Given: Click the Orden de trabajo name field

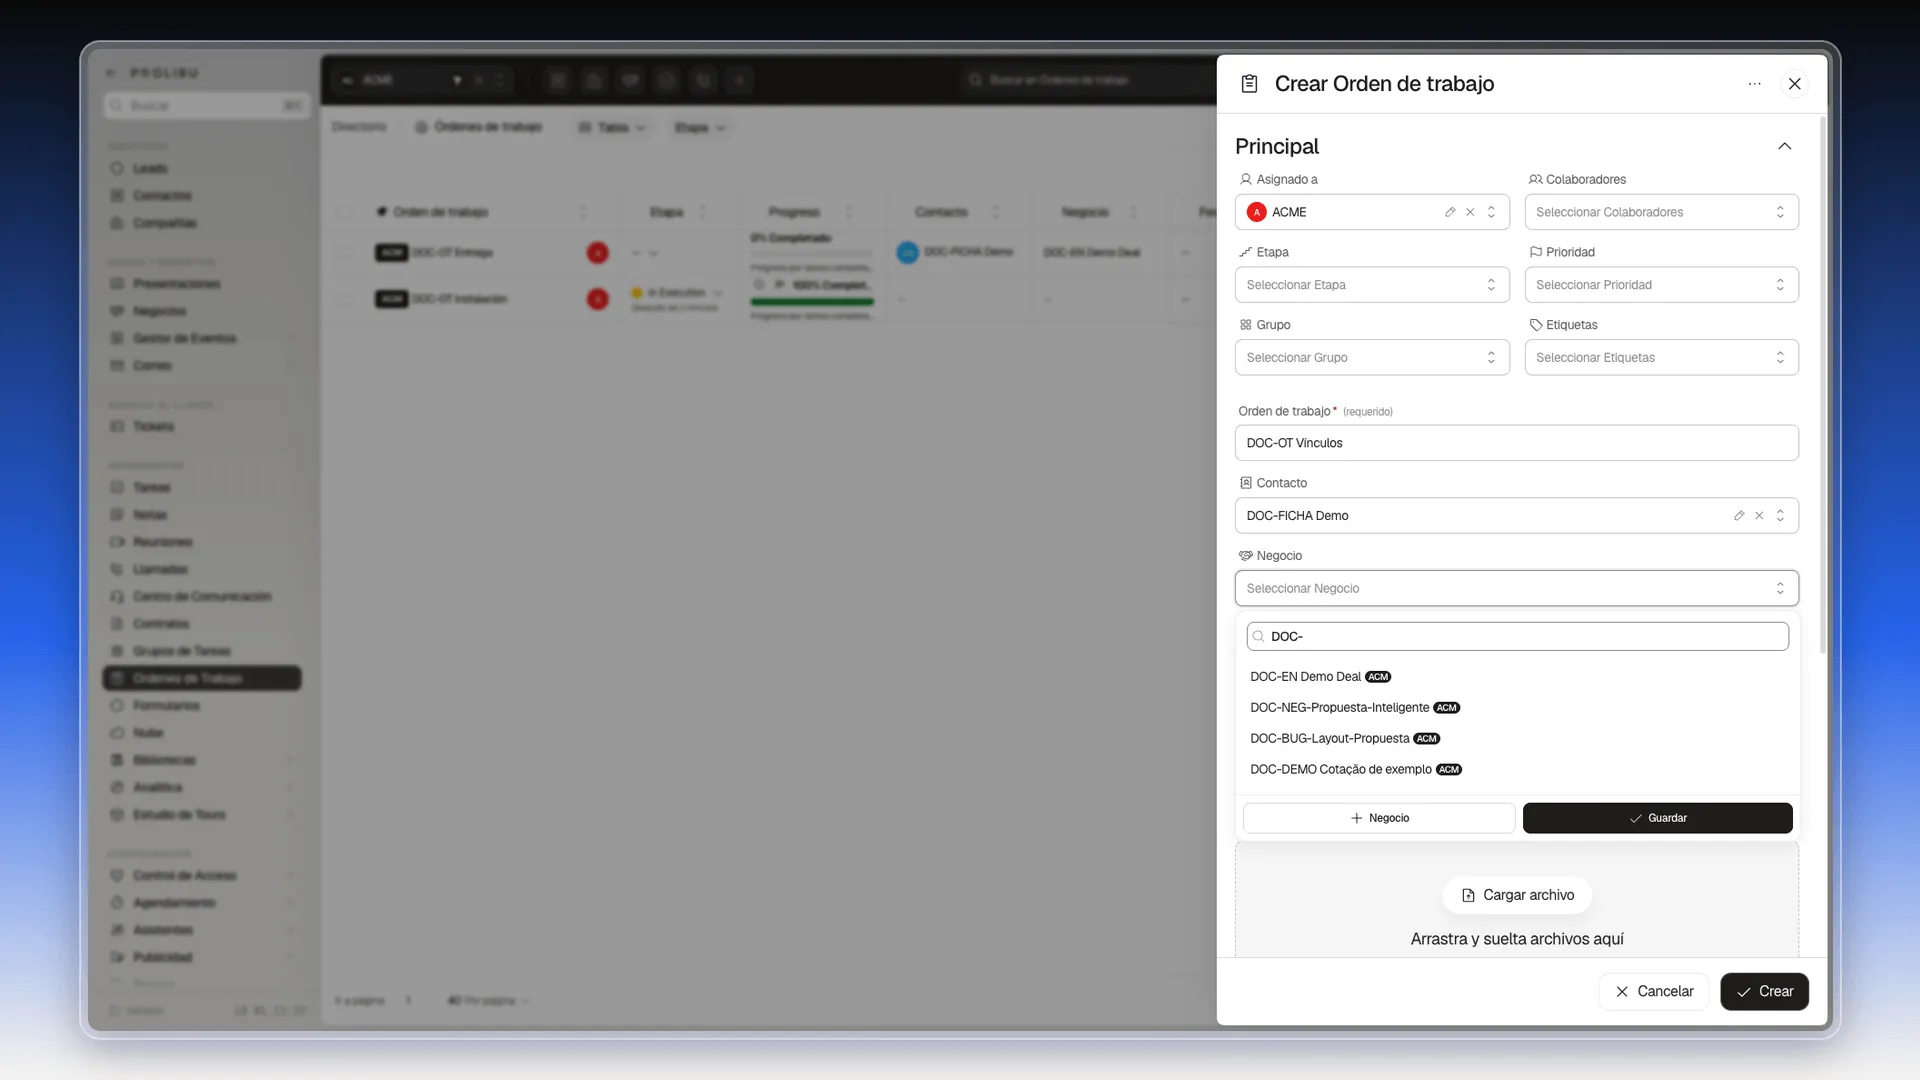Looking at the screenshot, I should pyautogui.click(x=1516, y=443).
